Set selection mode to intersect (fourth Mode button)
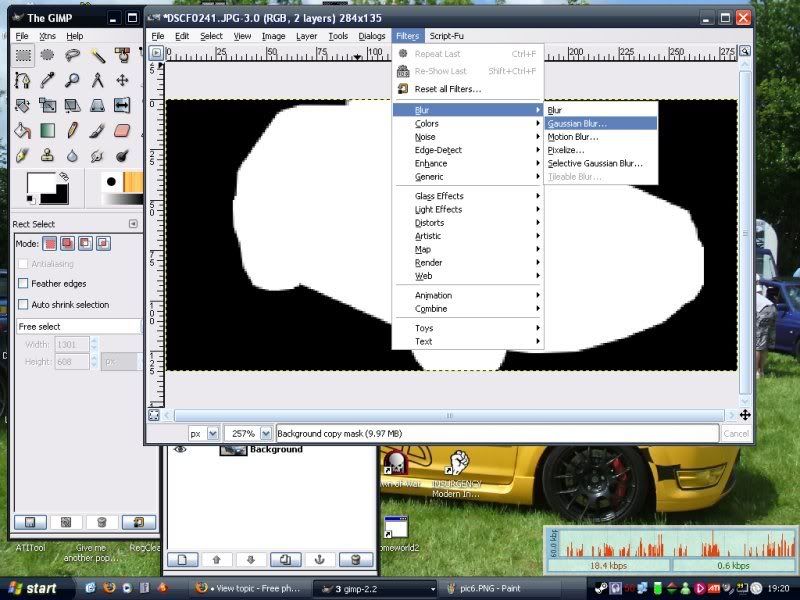Viewport: 800px width, 600px height. (x=103, y=243)
